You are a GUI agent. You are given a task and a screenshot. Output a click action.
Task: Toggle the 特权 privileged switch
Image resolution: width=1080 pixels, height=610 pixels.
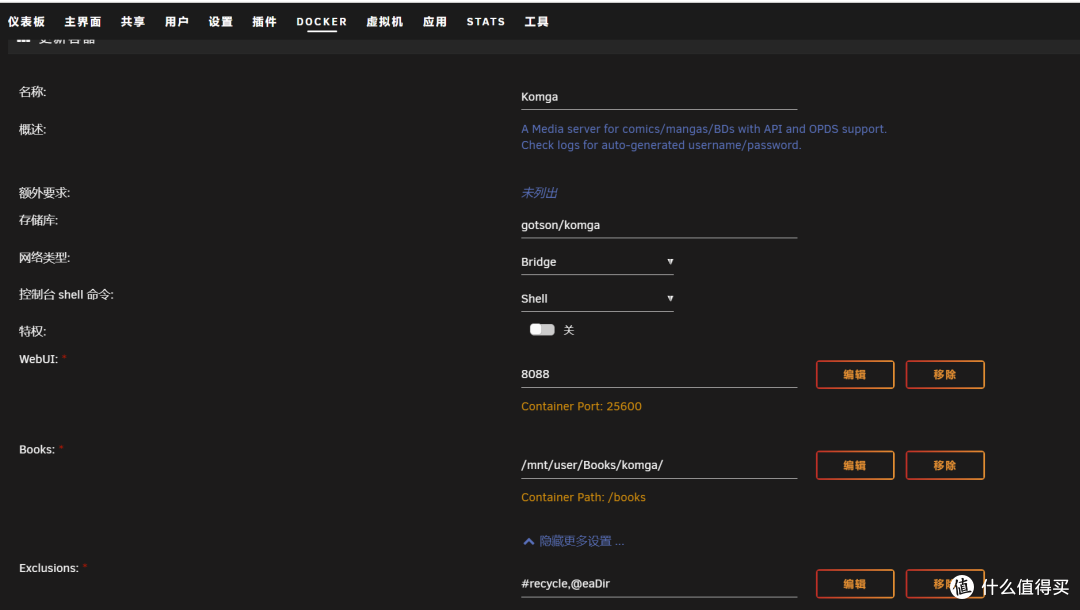click(x=542, y=330)
